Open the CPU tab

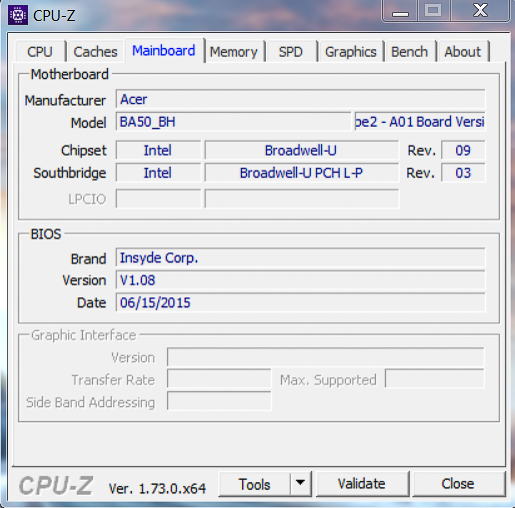click(40, 52)
